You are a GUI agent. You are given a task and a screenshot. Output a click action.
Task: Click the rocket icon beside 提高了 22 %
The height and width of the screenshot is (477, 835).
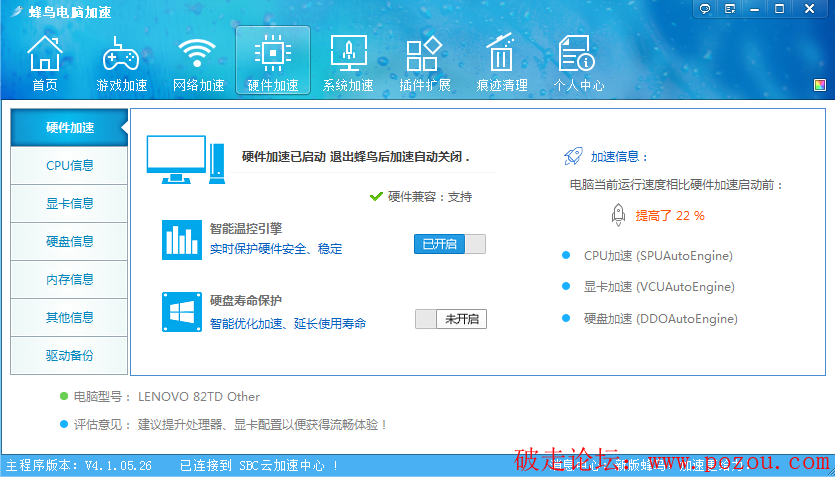[x=618, y=215]
